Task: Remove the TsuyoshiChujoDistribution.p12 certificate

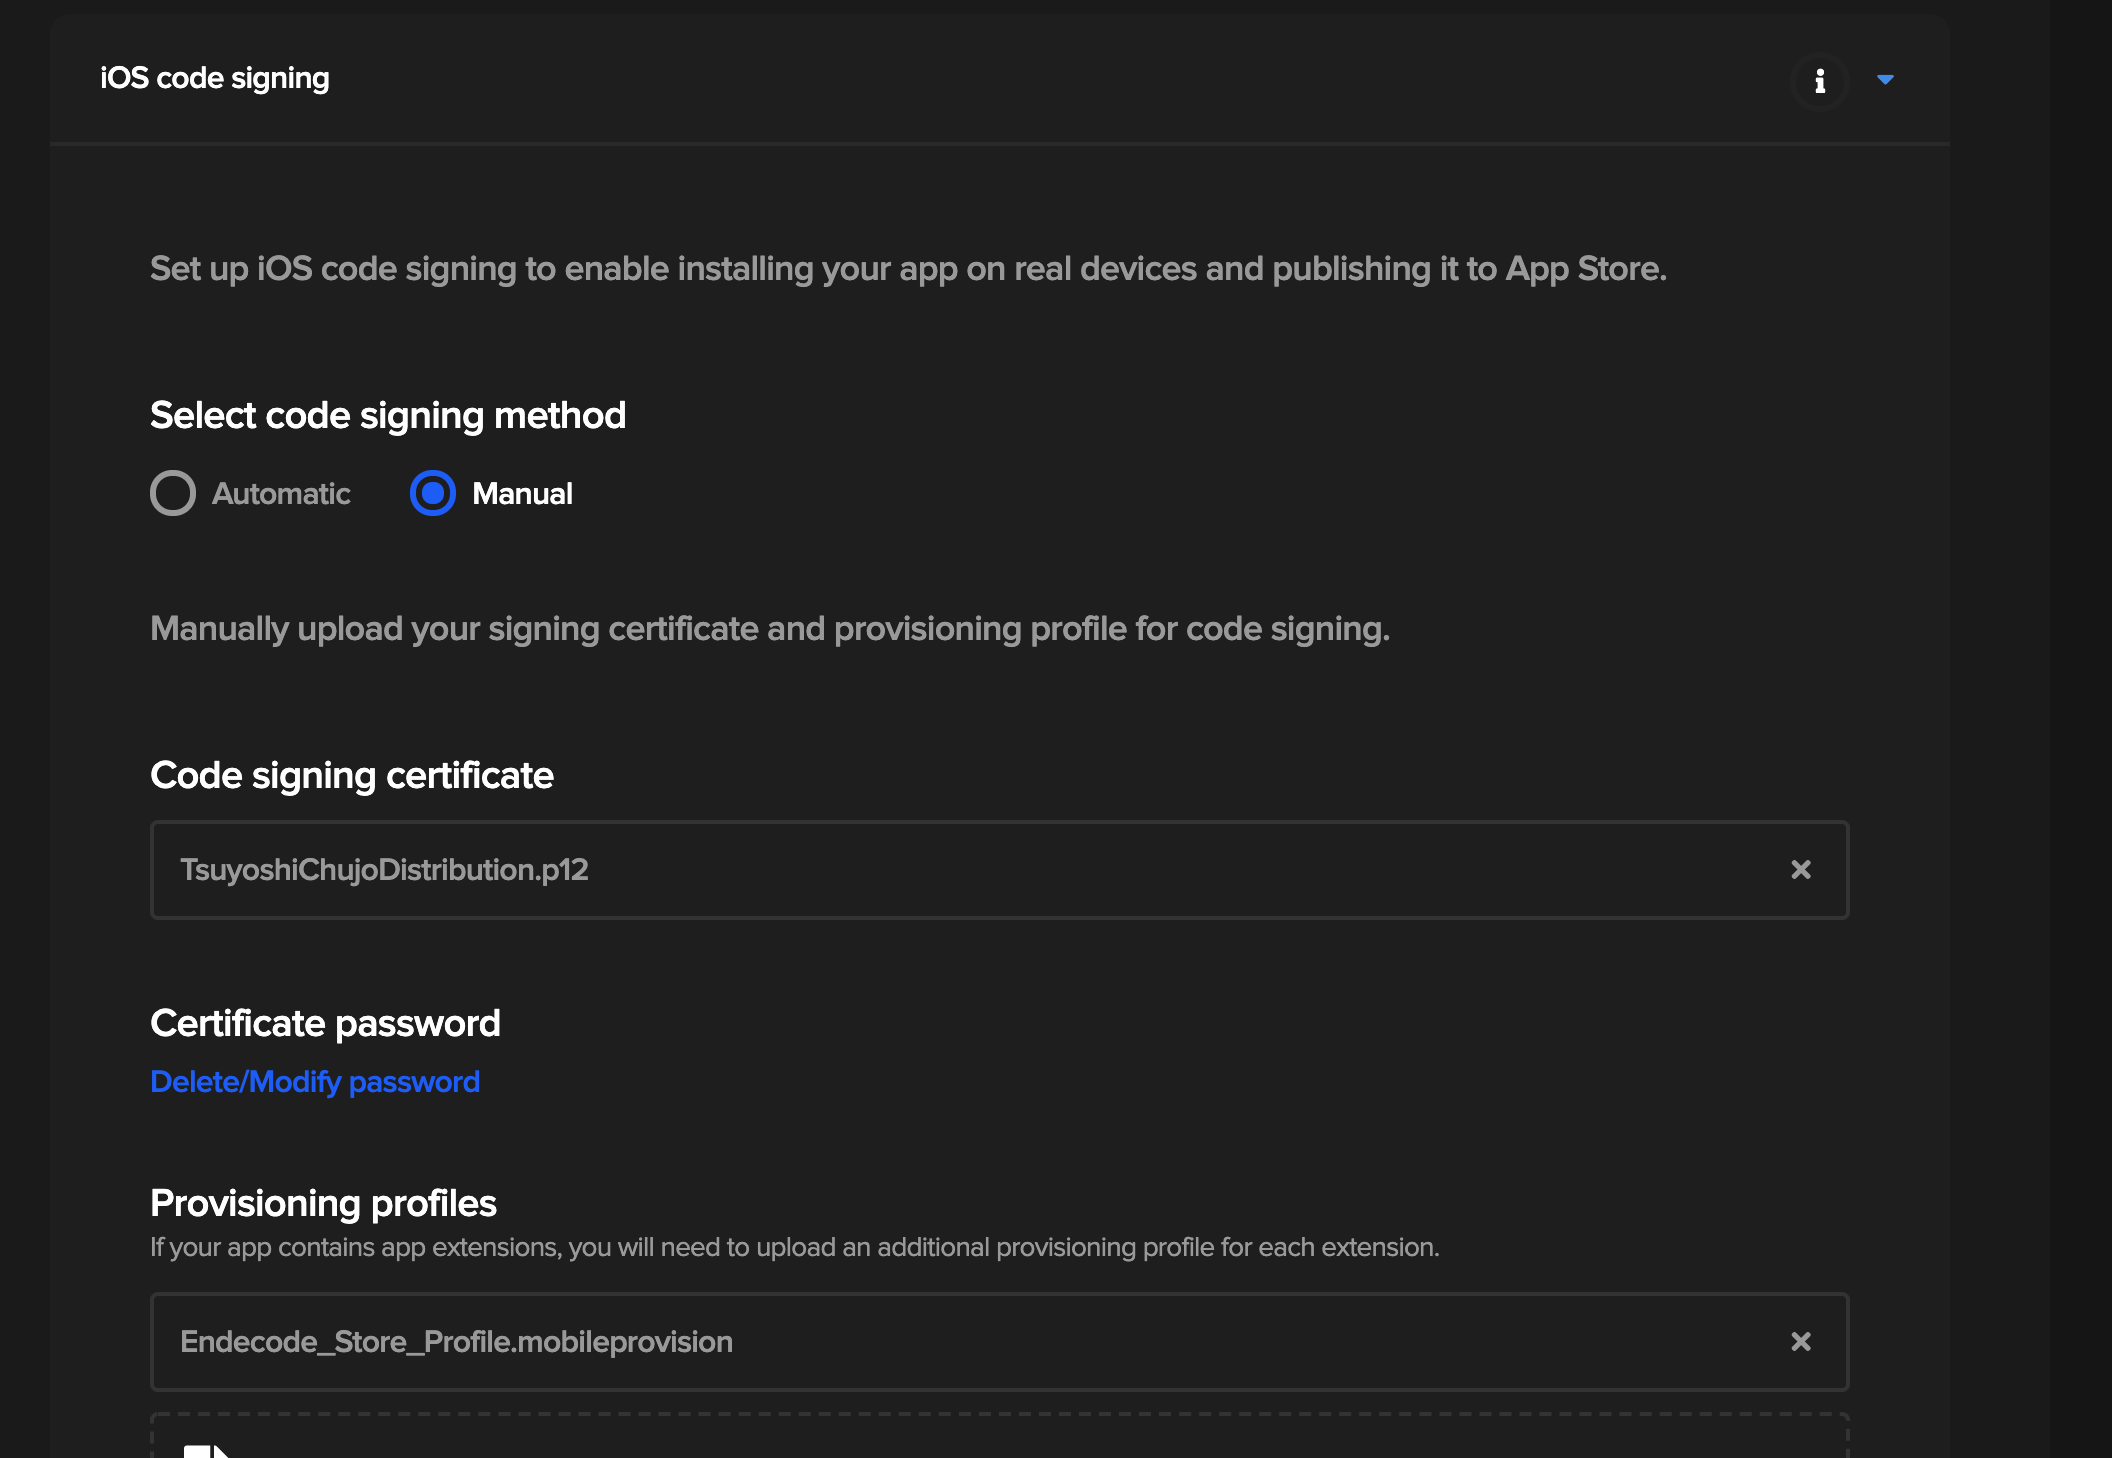Action: click(x=1800, y=870)
